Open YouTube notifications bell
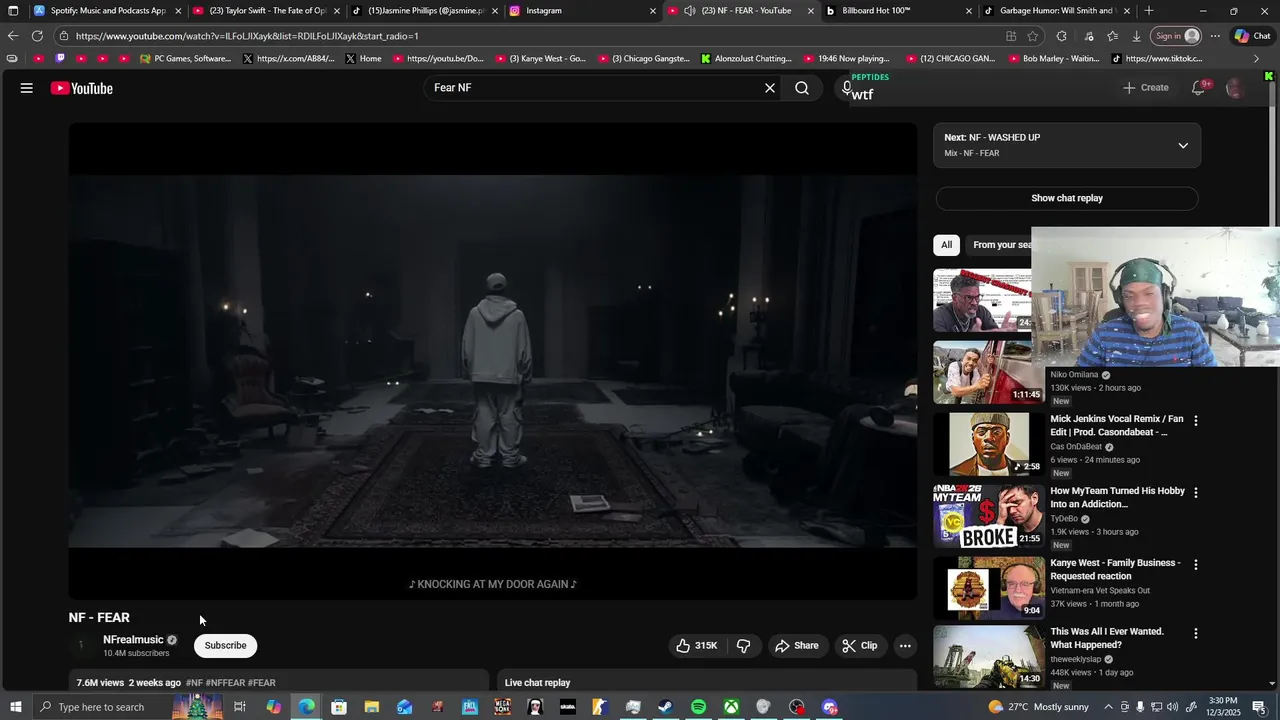 pyautogui.click(x=1198, y=88)
